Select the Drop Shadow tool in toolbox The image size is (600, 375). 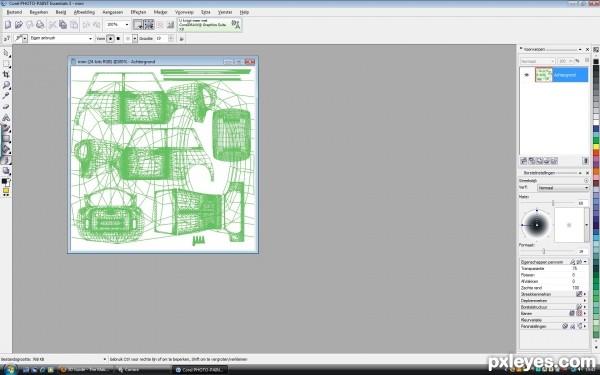point(6,171)
